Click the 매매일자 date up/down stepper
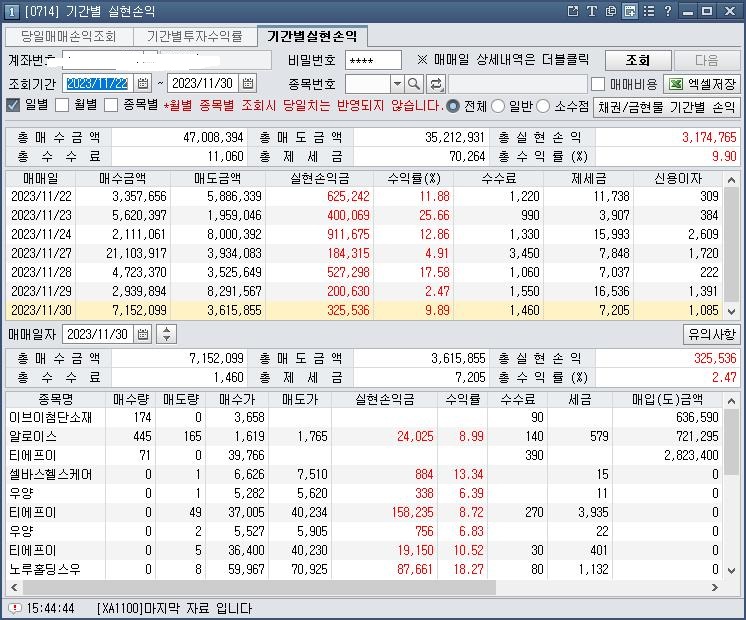Screen dimensions: 746x620 tap(167, 334)
